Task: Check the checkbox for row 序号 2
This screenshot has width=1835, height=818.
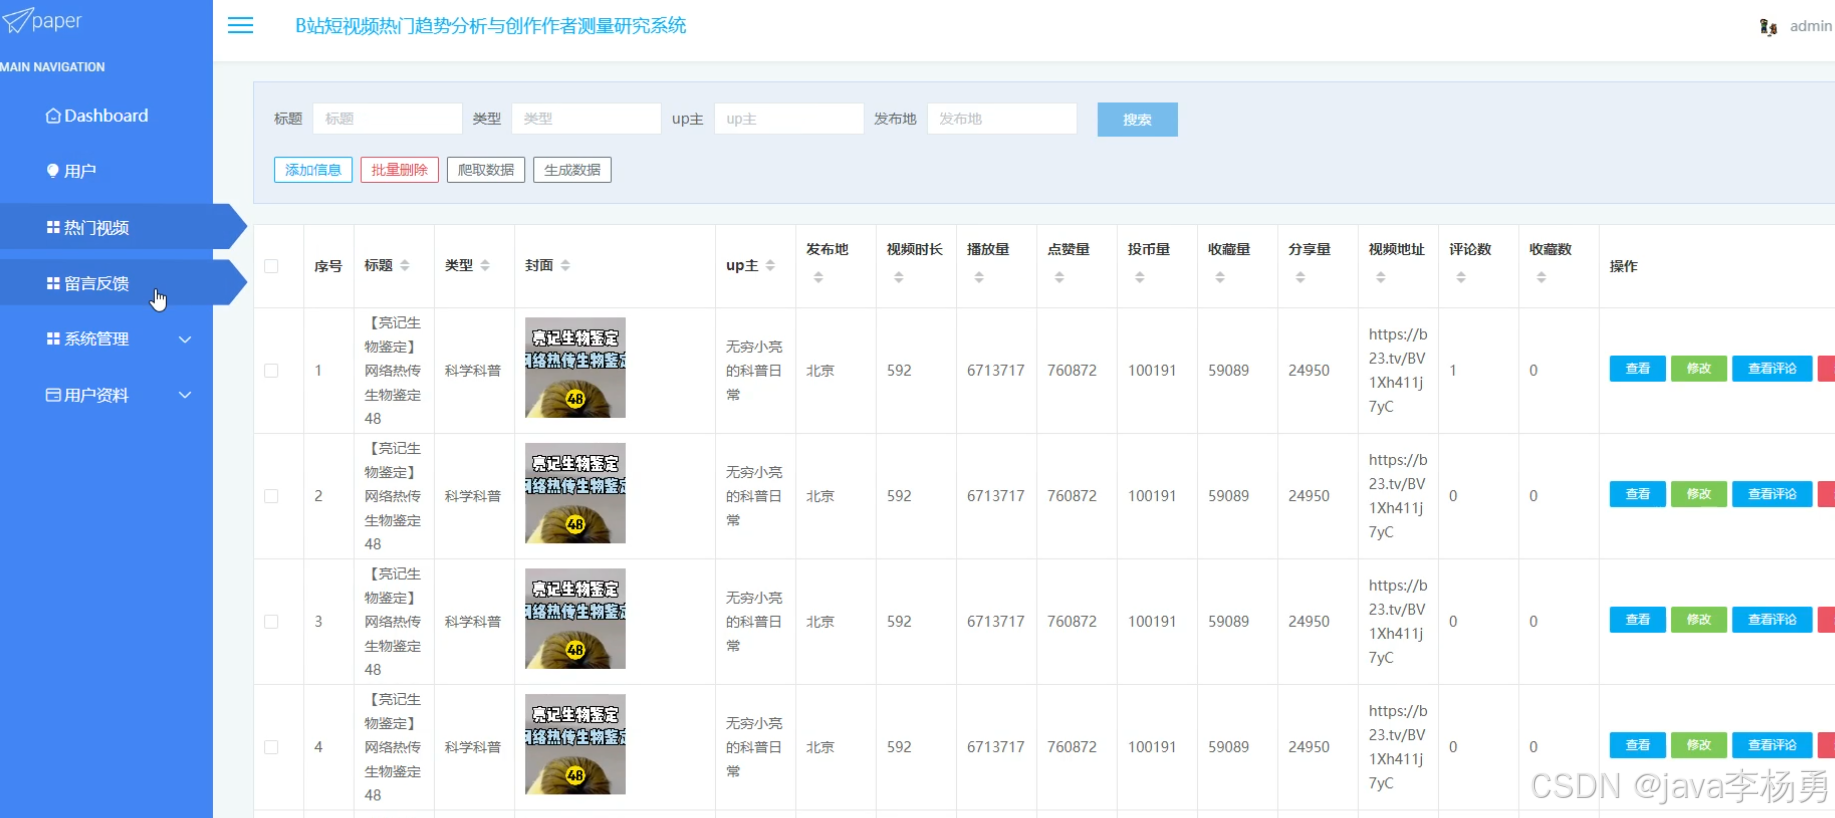Action: coord(271,496)
